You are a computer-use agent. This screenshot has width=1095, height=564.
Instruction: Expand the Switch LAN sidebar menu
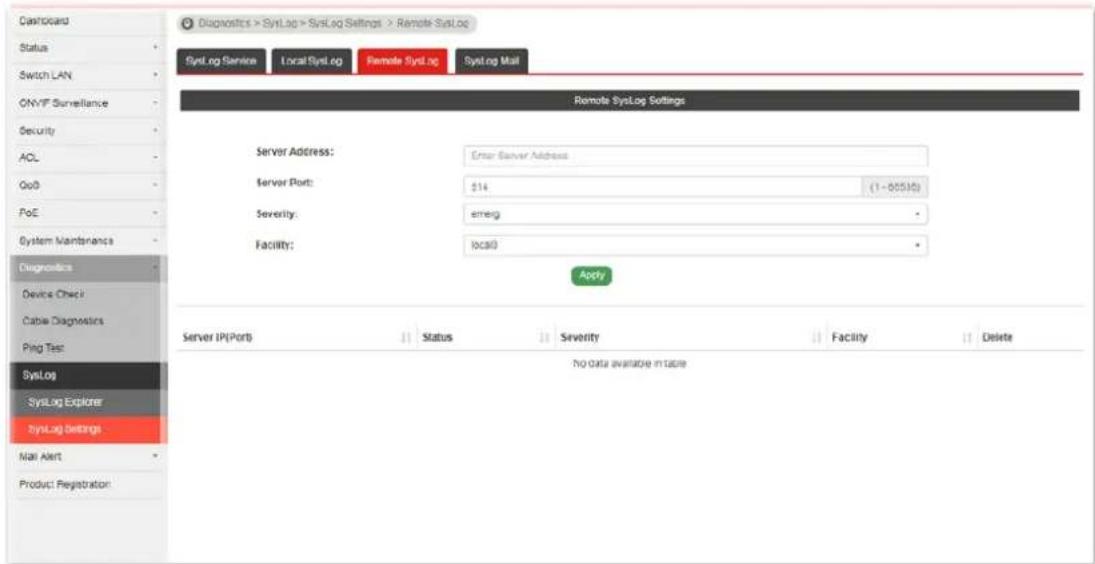[87, 75]
